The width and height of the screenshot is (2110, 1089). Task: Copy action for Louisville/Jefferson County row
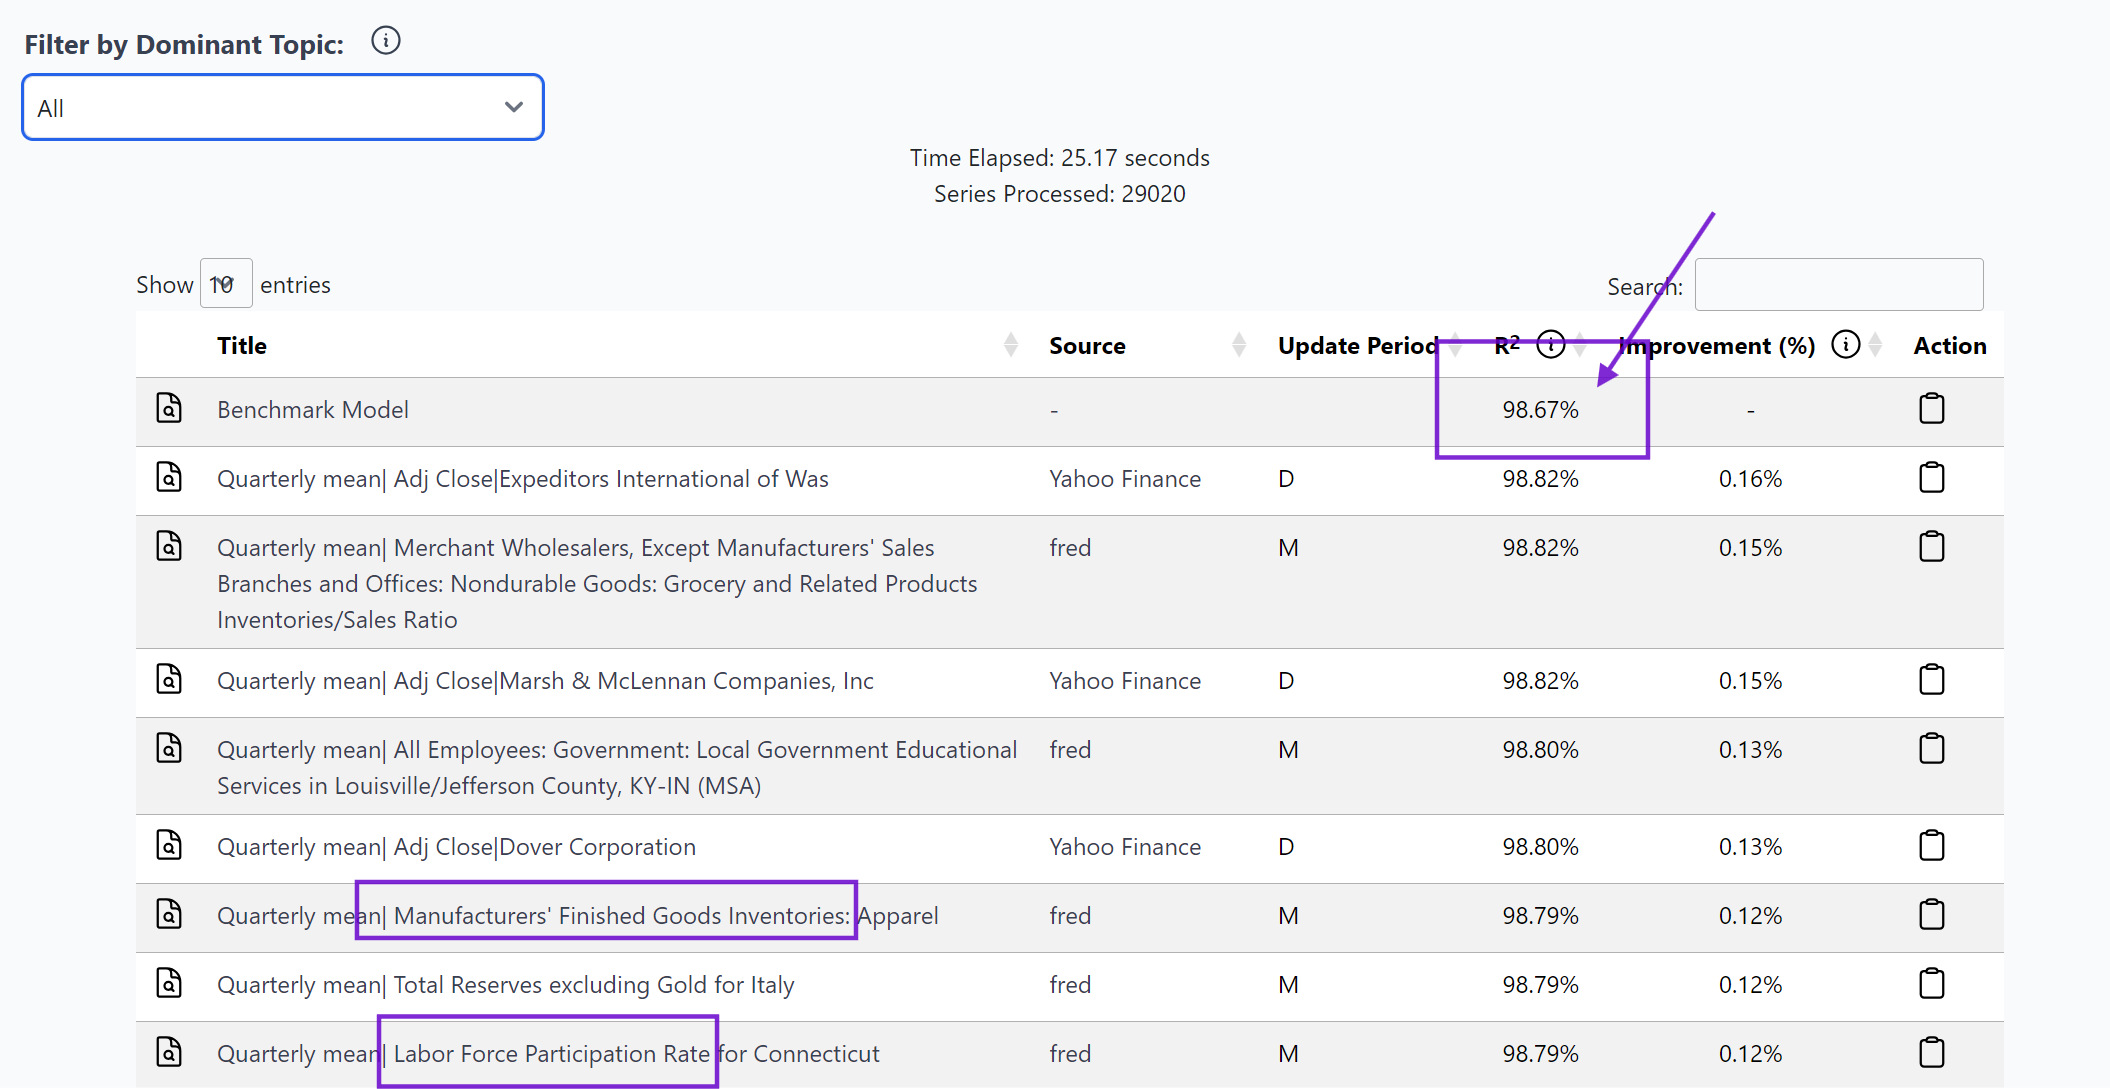[x=1931, y=748]
